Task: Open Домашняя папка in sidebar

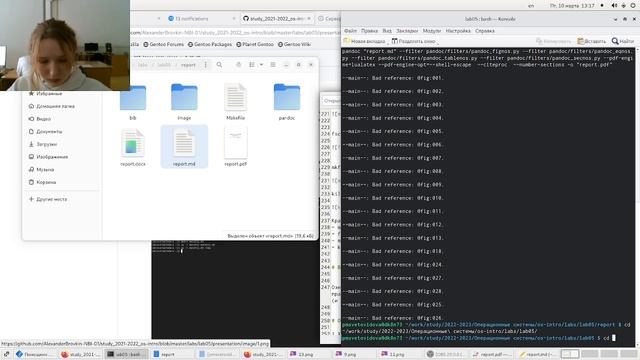Action: click(51, 106)
